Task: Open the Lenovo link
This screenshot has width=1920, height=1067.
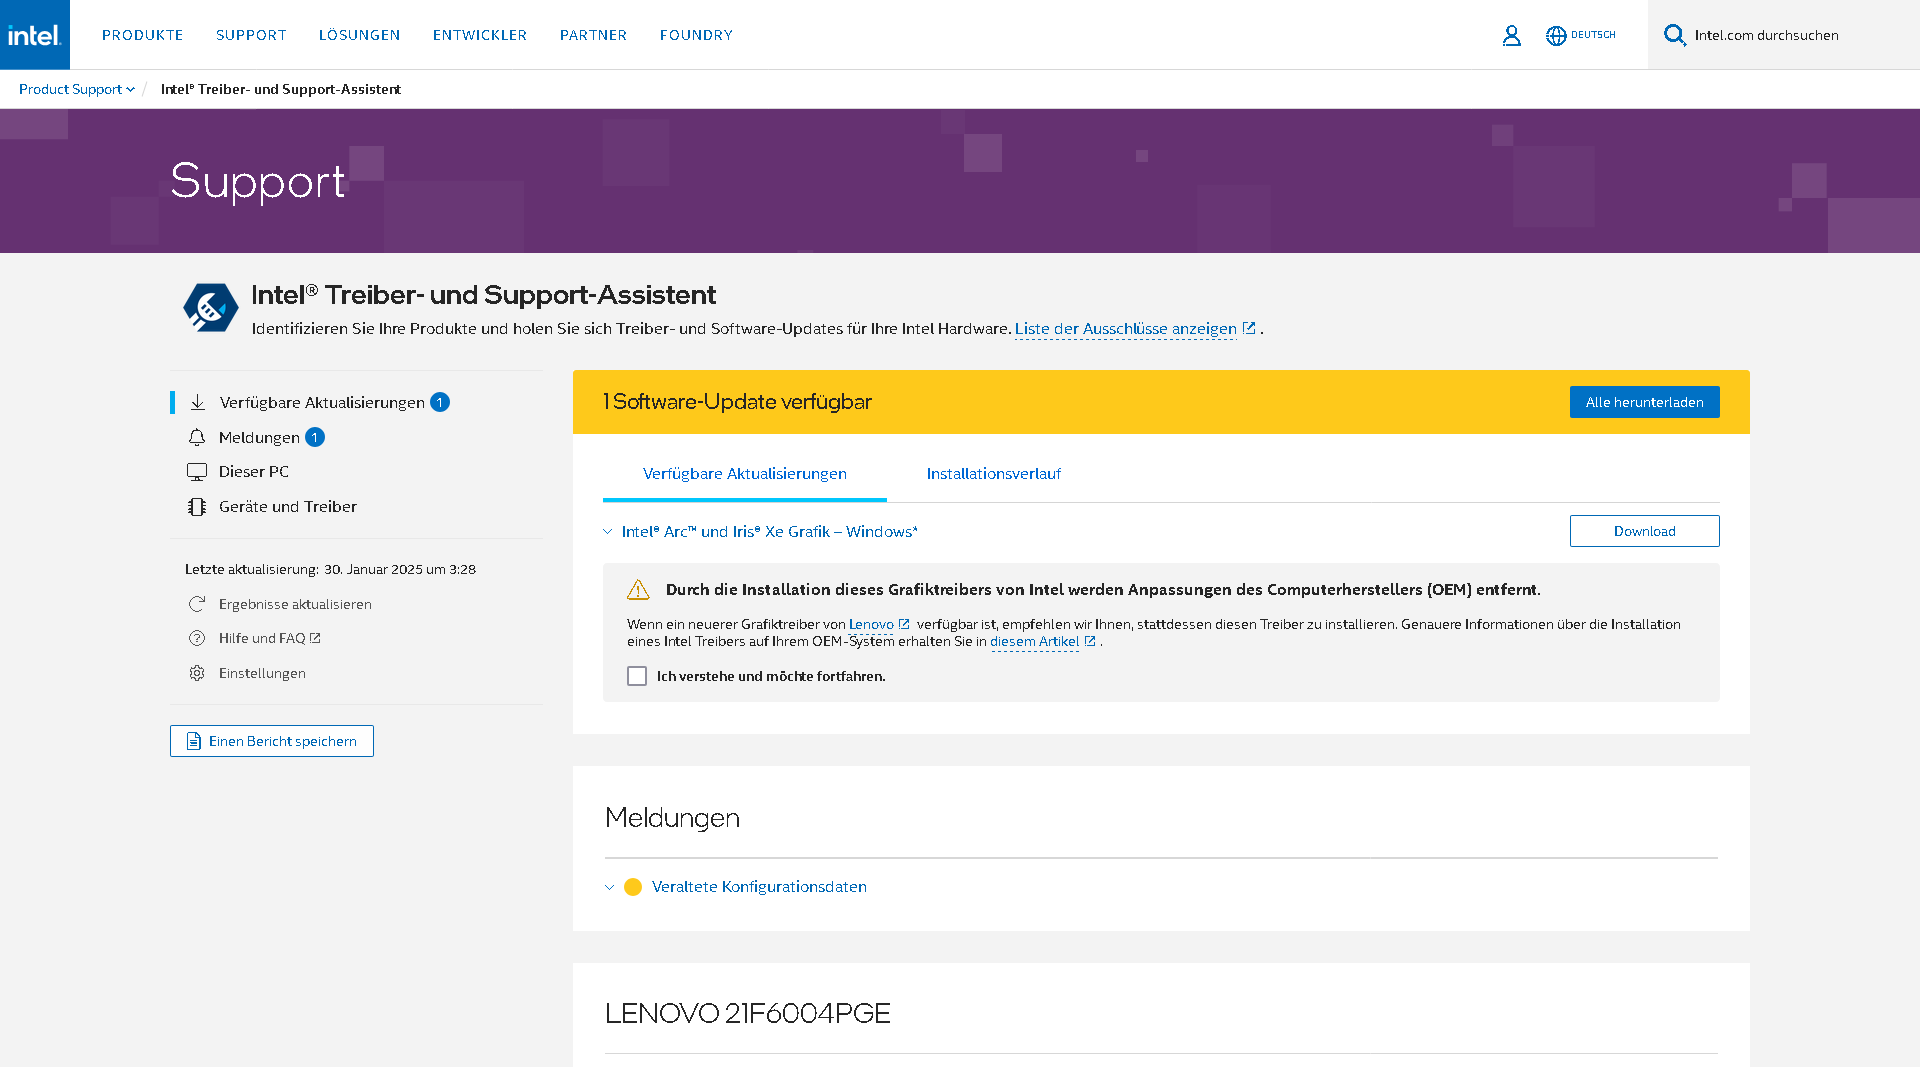Action: tap(871, 624)
